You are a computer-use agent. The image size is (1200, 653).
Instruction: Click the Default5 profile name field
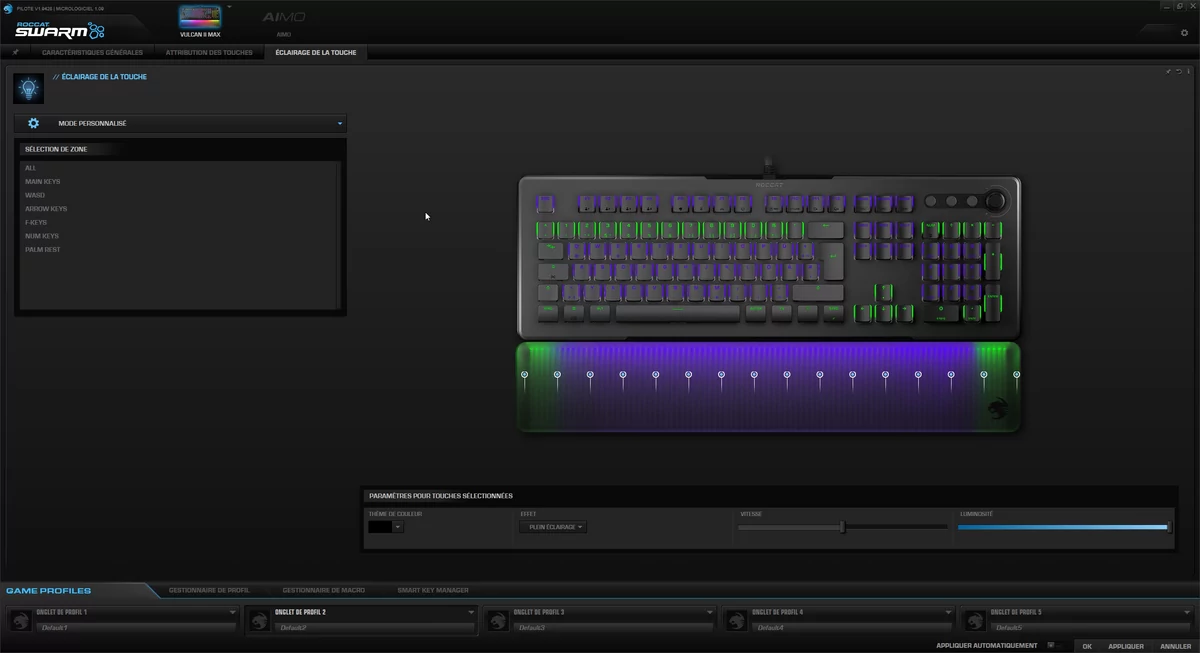(x=1091, y=627)
